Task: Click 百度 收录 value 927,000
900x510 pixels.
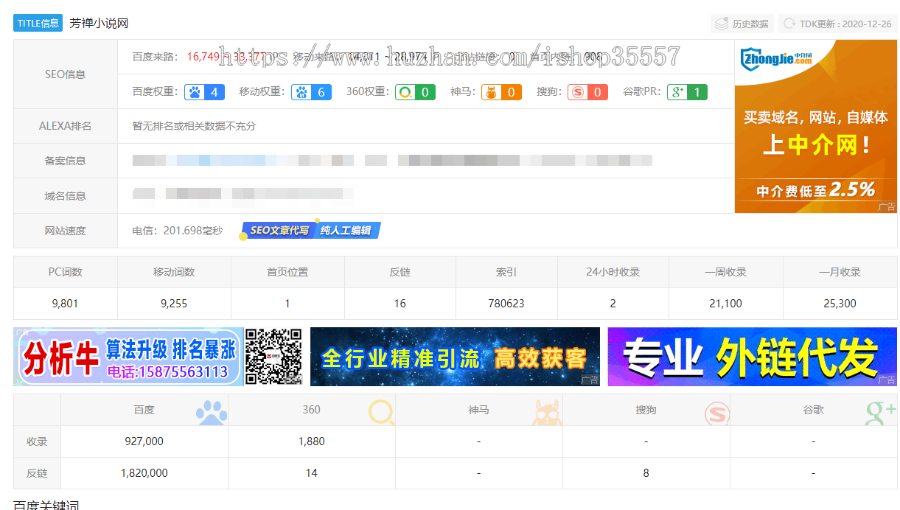Action: pyautogui.click(x=144, y=441)
